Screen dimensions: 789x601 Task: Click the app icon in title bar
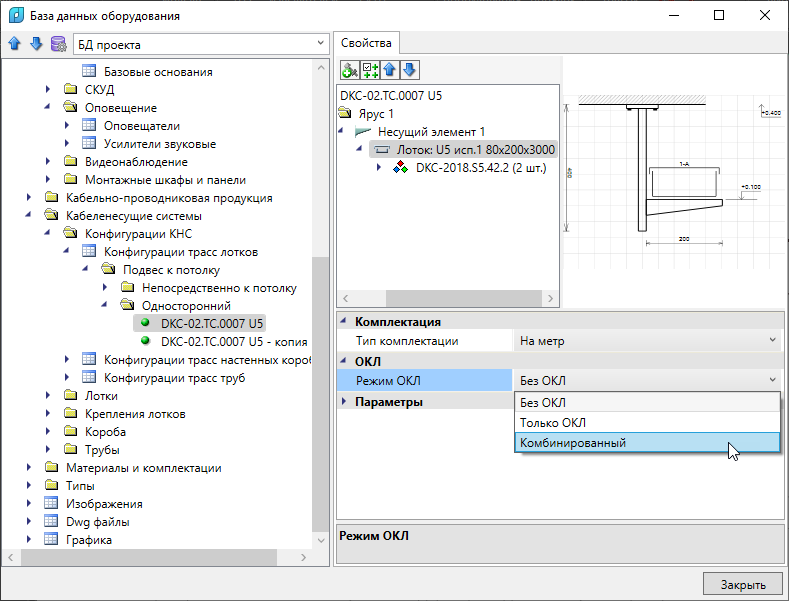[17, 15]
